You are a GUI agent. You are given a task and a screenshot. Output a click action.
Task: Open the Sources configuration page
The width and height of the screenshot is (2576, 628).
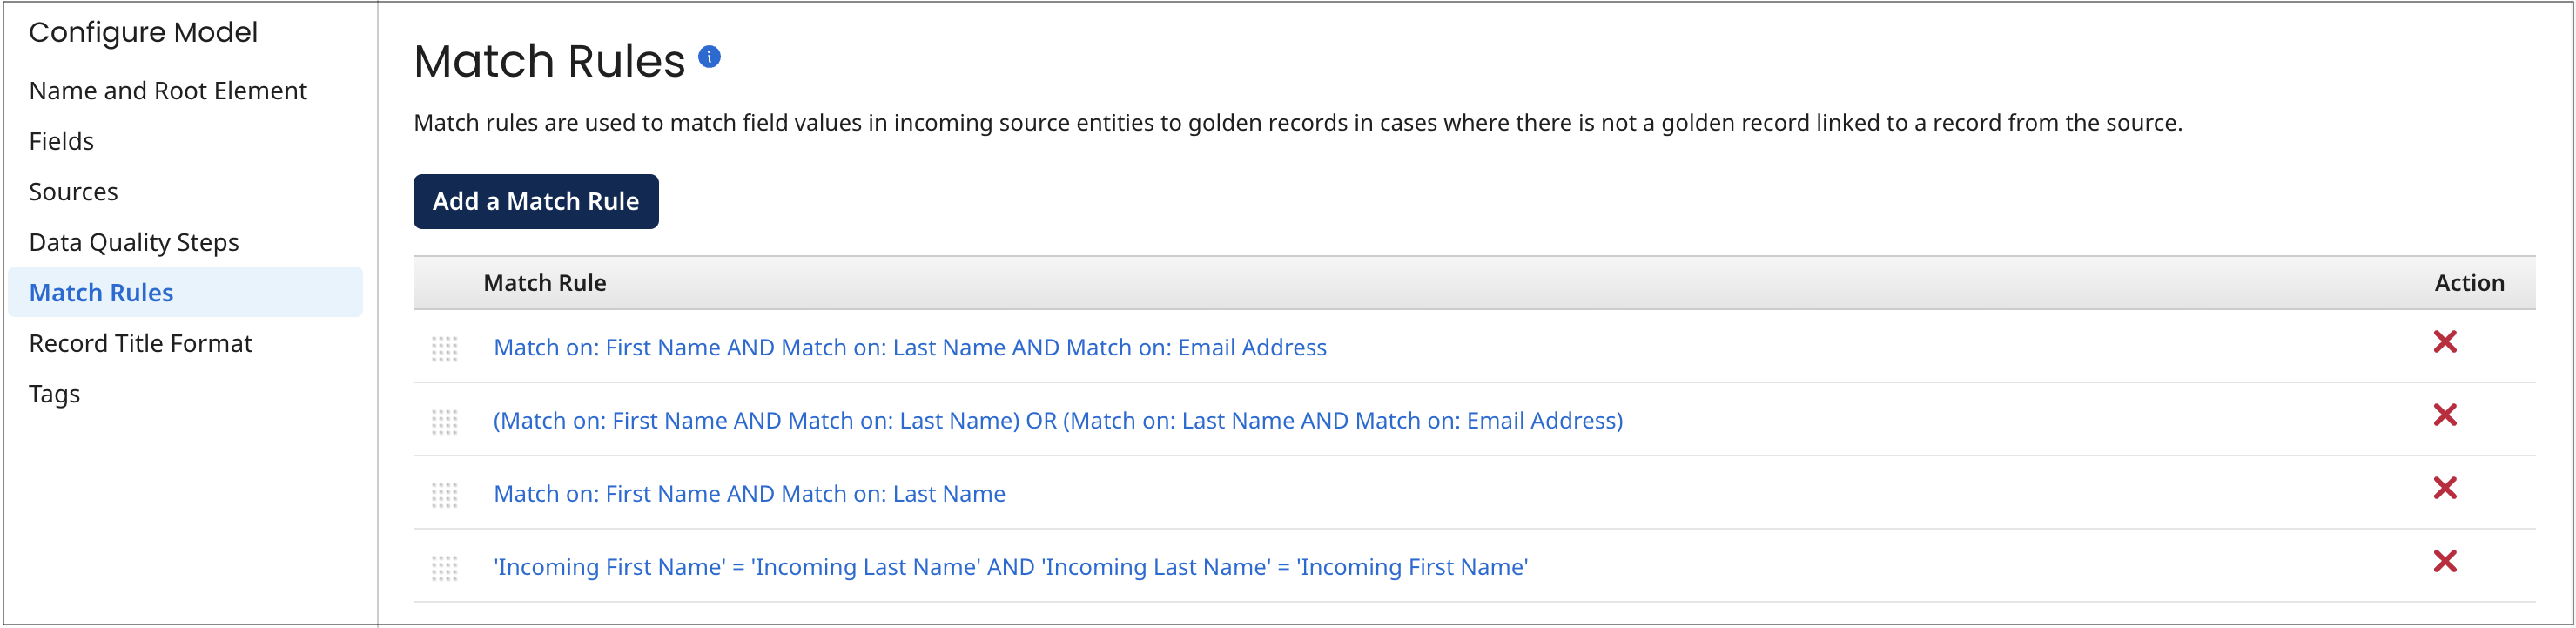click(74, 191)
